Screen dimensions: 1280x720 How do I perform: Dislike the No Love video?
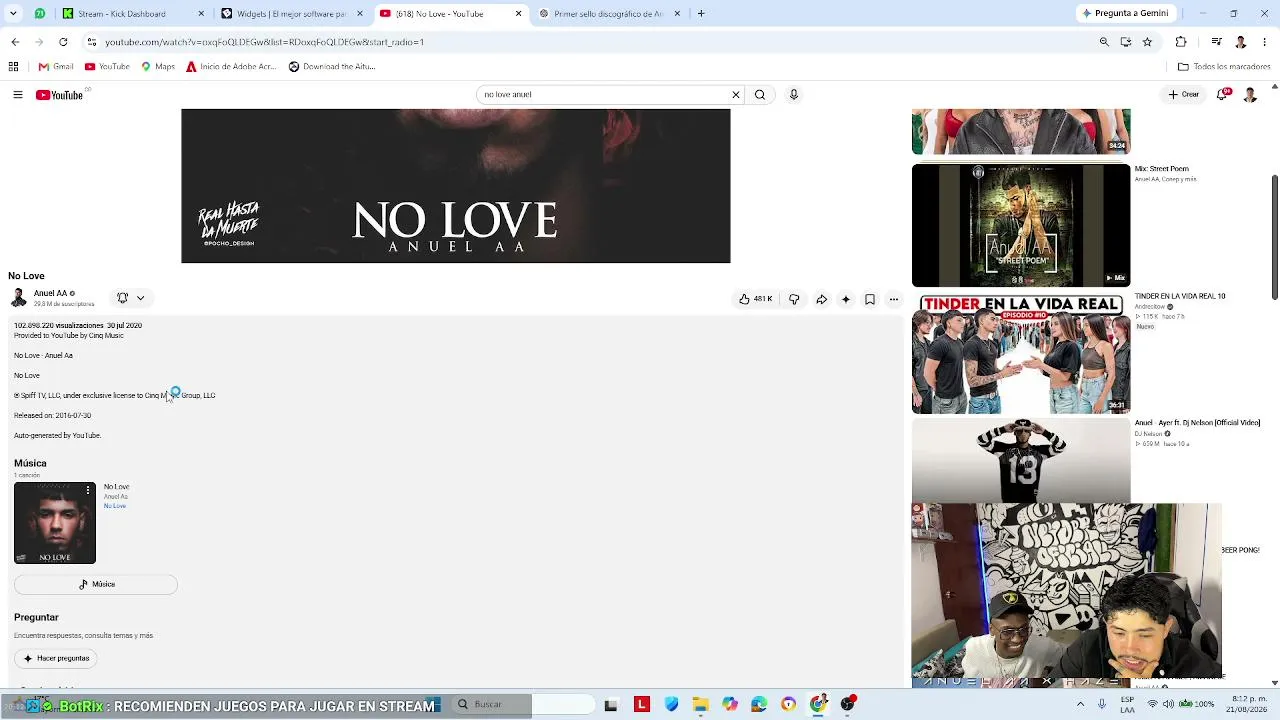(x=794, y=299)
